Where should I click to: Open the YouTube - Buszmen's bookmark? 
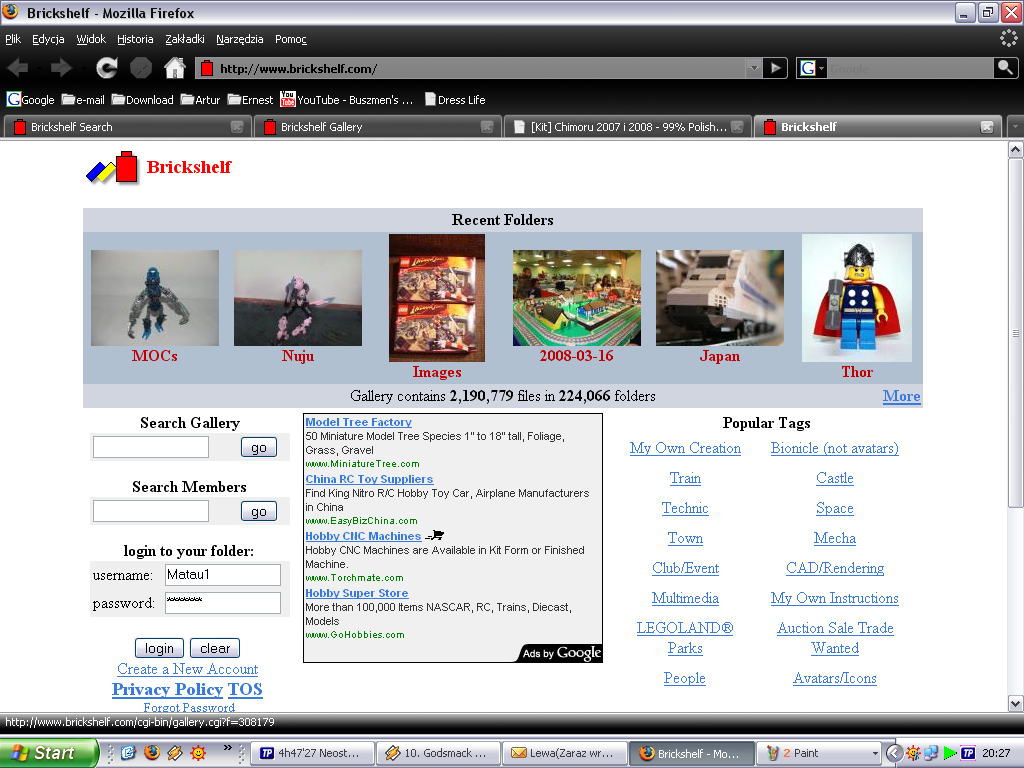click(346, 100)
